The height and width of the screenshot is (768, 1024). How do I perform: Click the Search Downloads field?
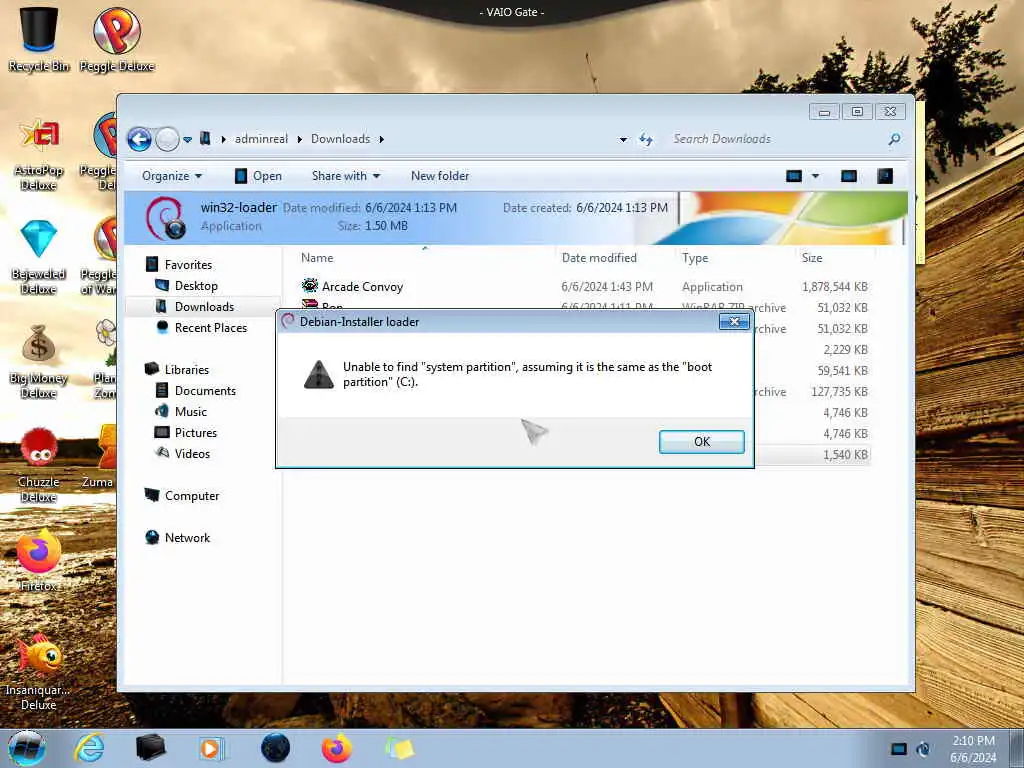point(777,139)
